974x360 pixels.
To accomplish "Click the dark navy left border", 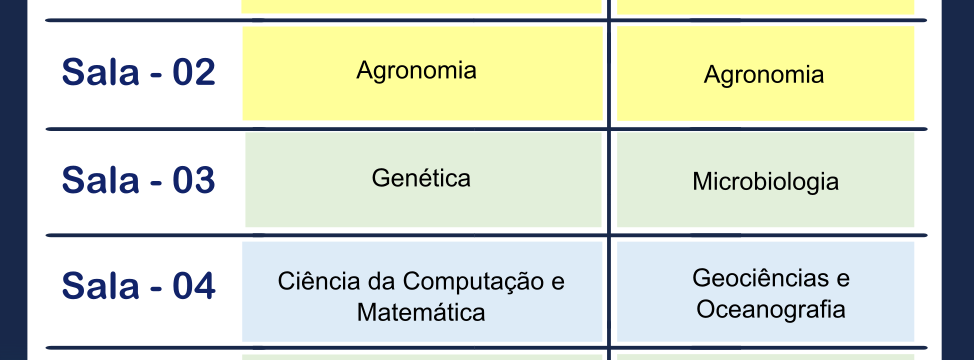I will point(14,180).
